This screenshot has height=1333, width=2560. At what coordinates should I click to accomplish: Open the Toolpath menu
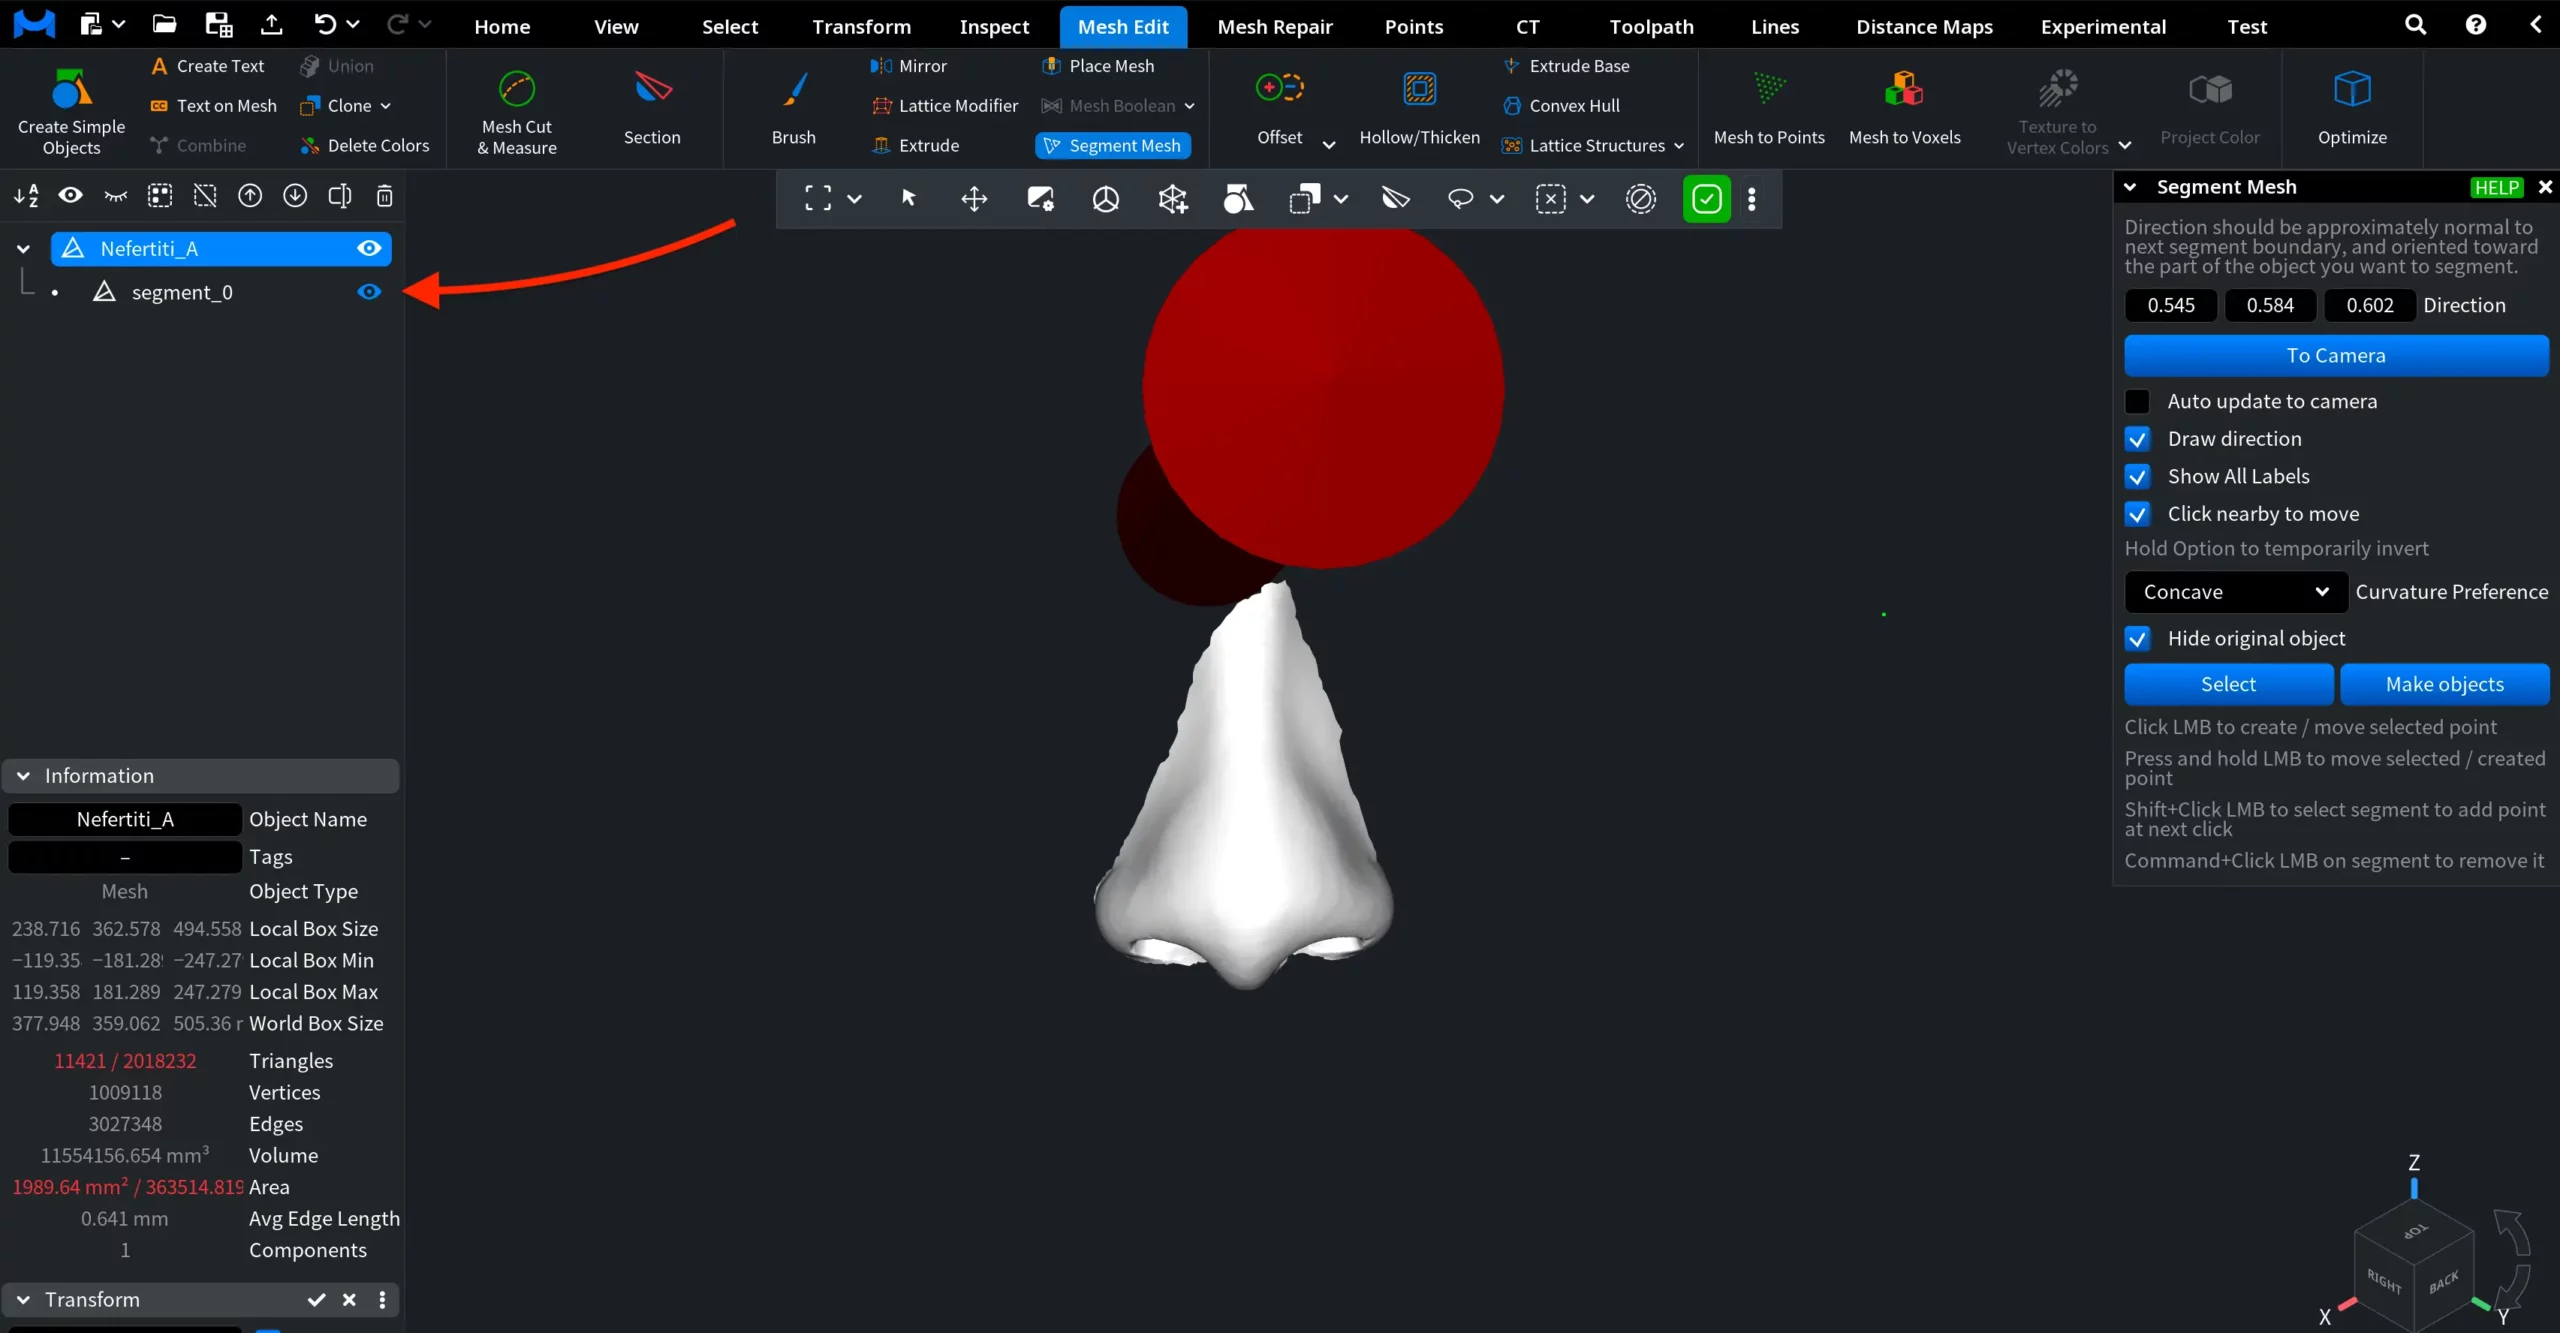1650,26
